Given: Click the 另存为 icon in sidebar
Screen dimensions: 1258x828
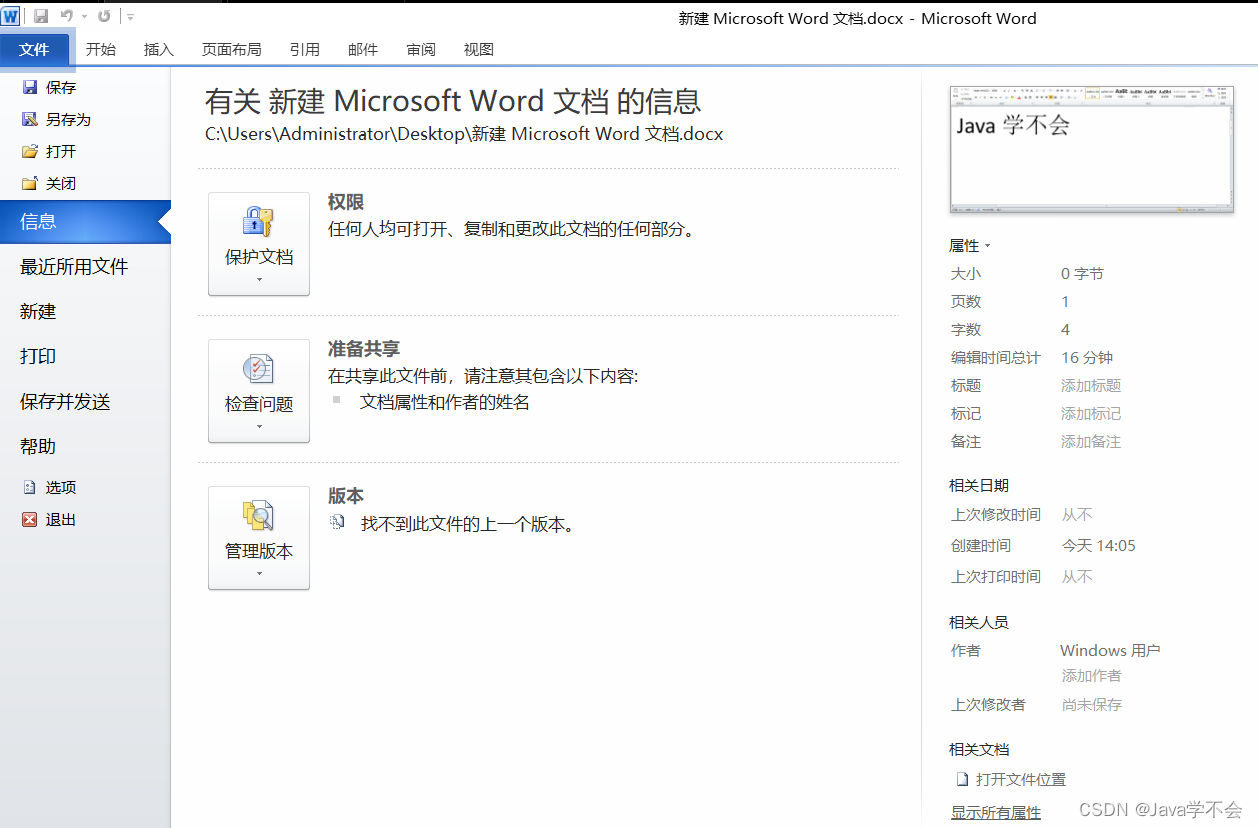Looking at the screenshot, I should tap(30, 119).
